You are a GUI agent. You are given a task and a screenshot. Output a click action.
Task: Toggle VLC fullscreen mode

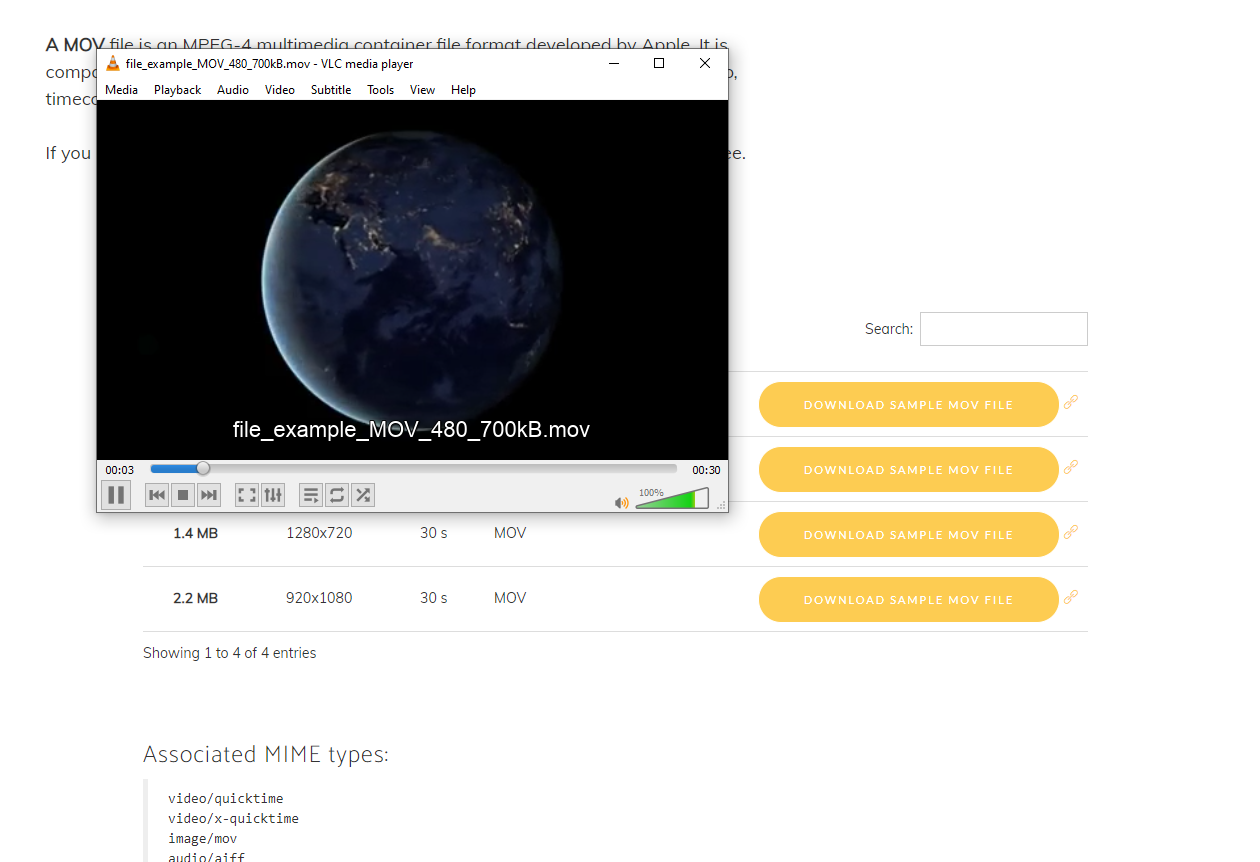(247, 494)
